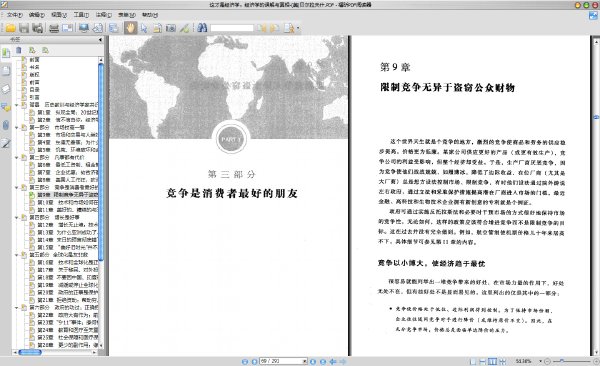Click the Print icon in toolbar
Screen dimensions: 600x366
point(54,28)
